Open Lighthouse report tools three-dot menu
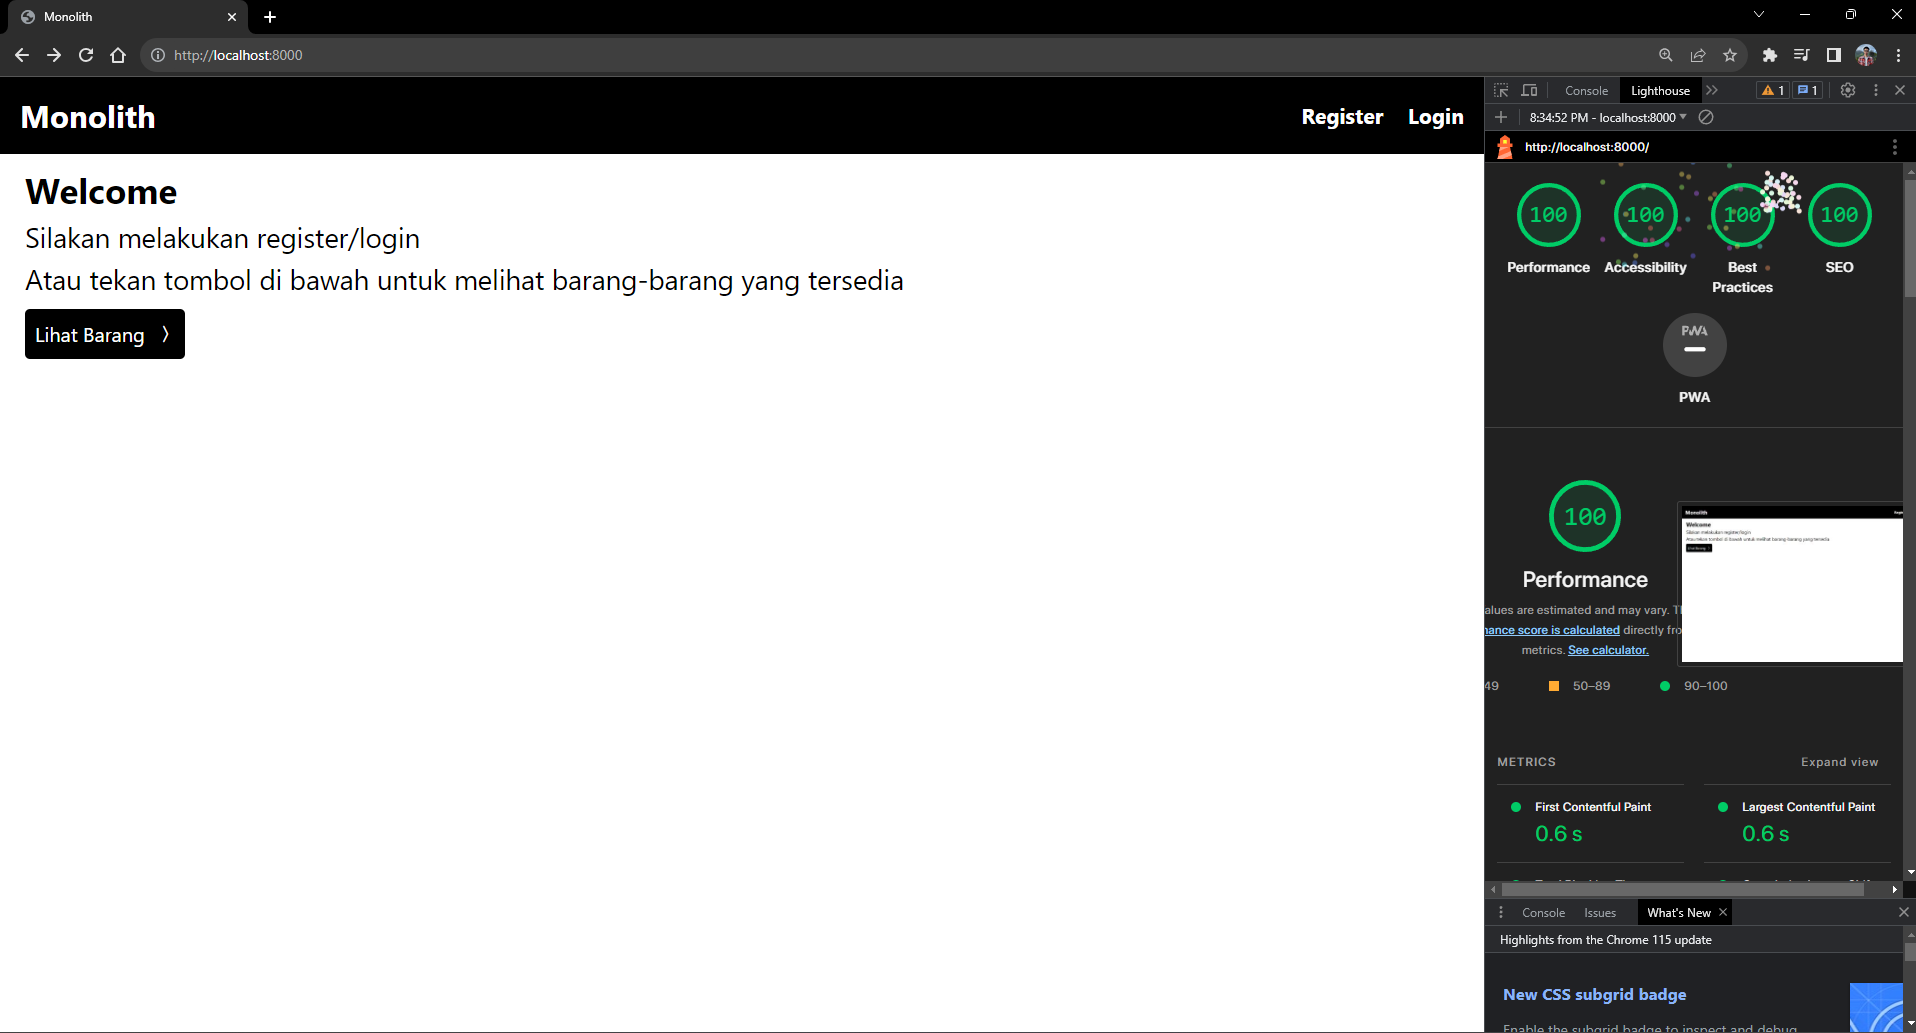Viewport: 1916px width, 1033px height. click(x=1894, y=147)
